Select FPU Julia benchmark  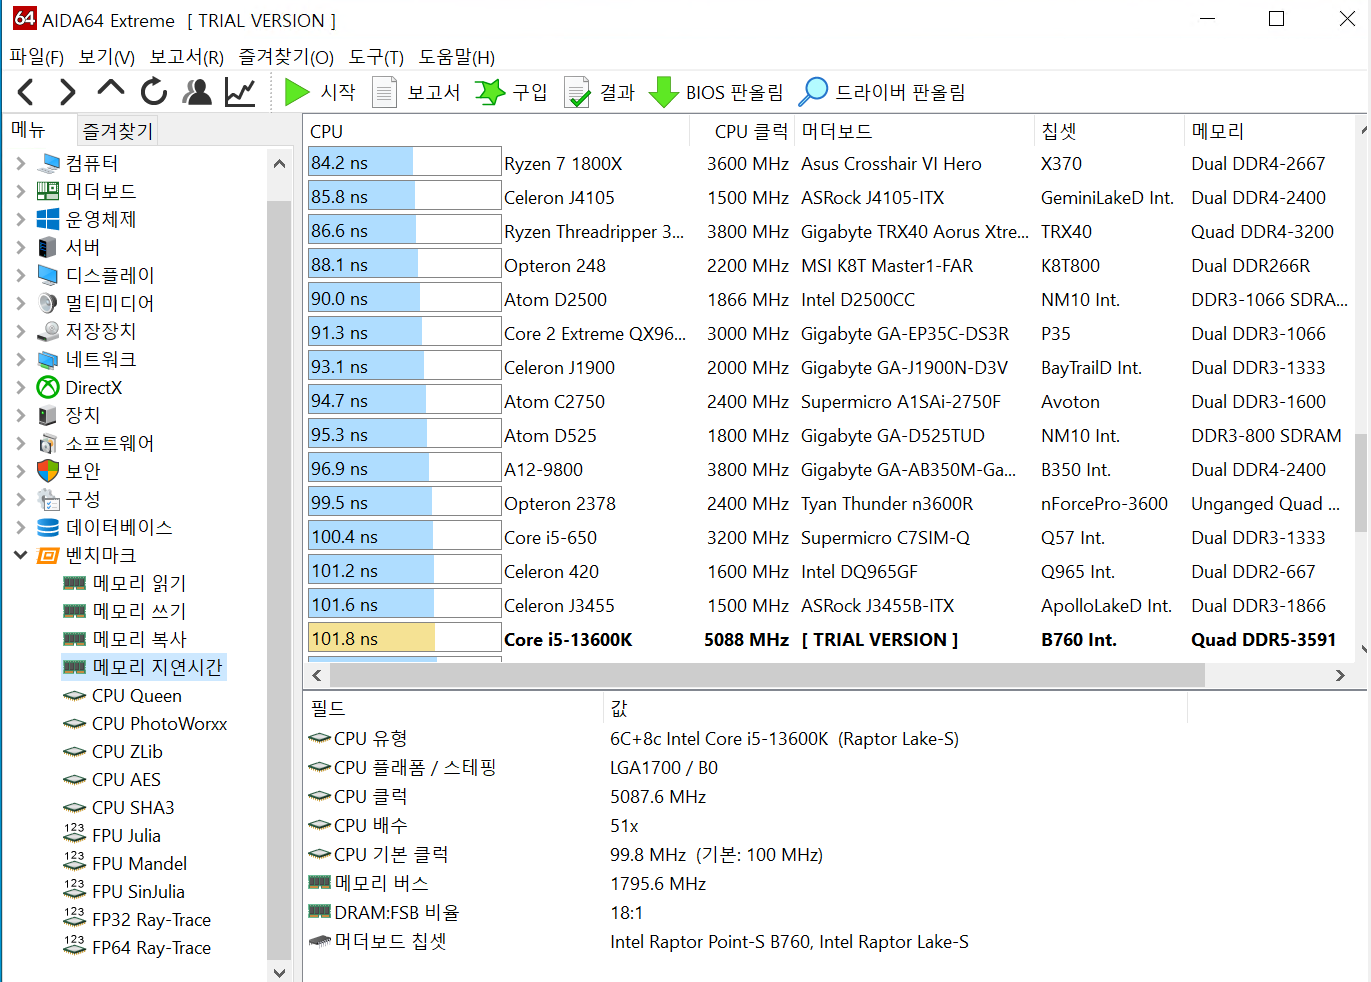coord(126,836)
